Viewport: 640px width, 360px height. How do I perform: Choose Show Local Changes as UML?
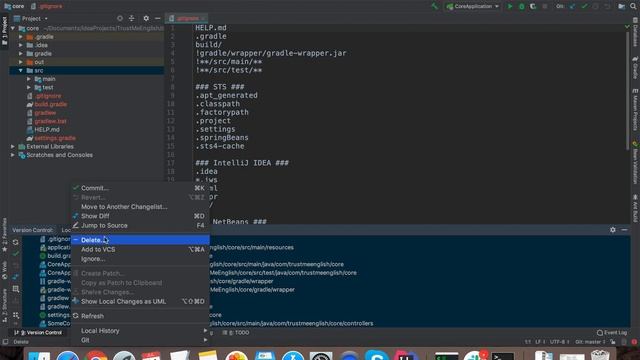coord(140,302)
